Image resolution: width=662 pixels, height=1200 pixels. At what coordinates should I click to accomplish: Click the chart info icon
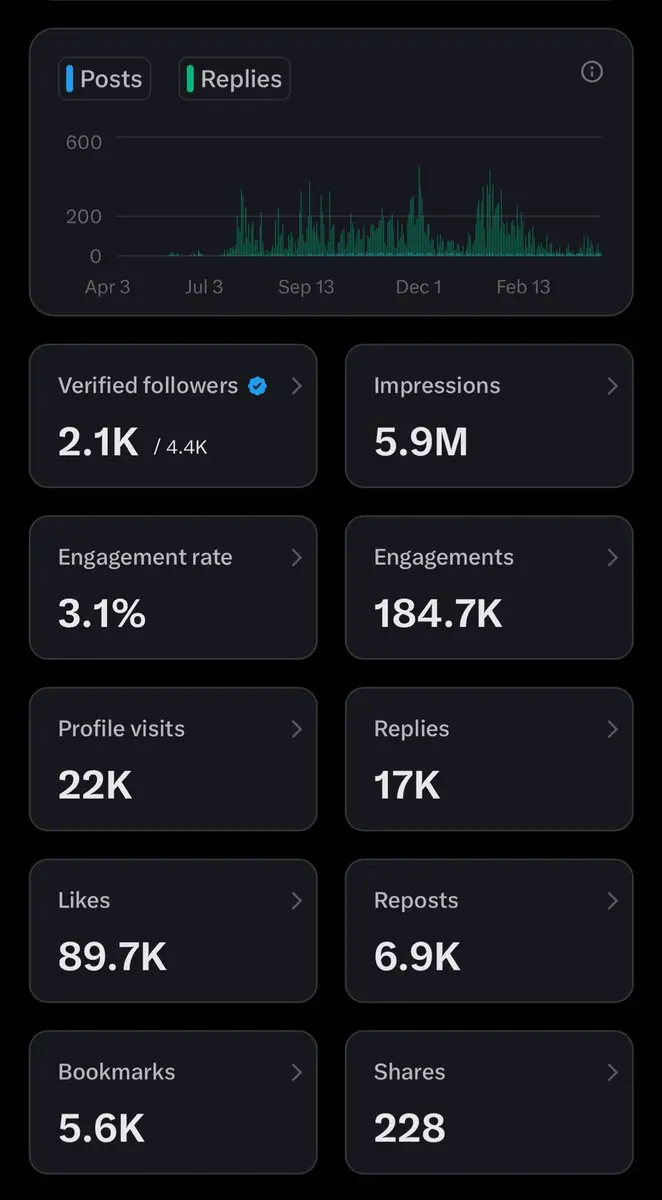pyautogui.click(x=592, y=72)
